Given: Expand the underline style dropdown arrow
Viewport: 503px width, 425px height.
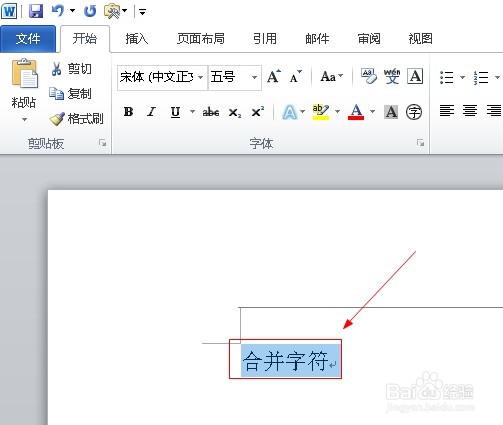Looking at the screenshot, I should tap(192, 111).
